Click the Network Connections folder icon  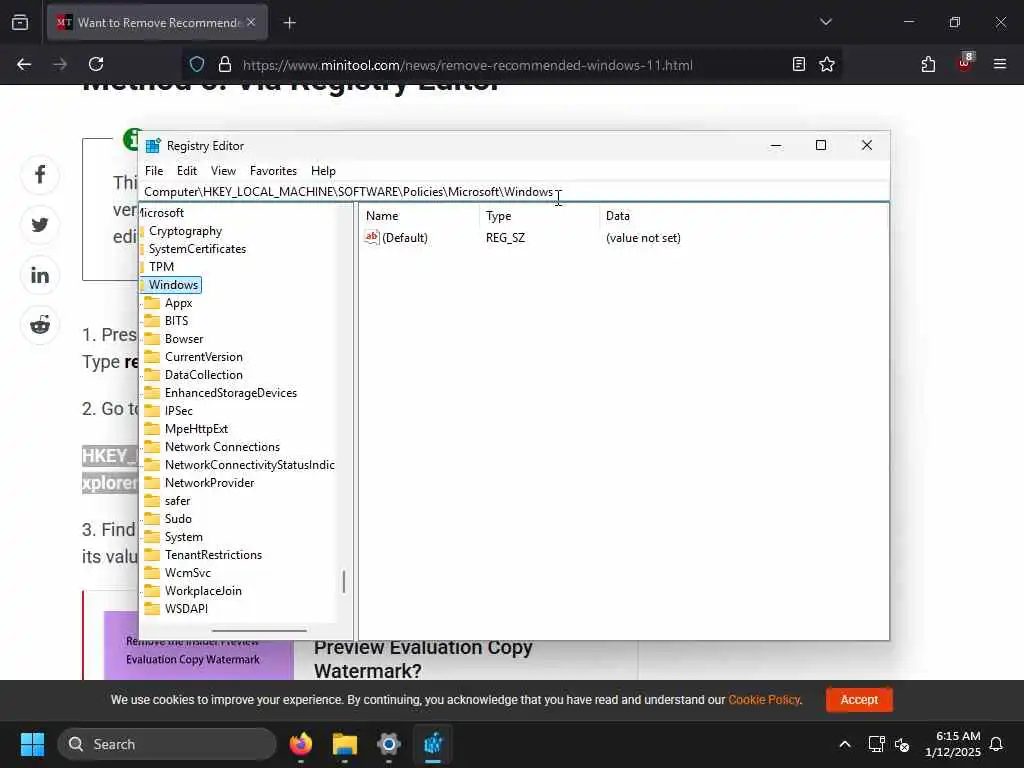point(152,447)
